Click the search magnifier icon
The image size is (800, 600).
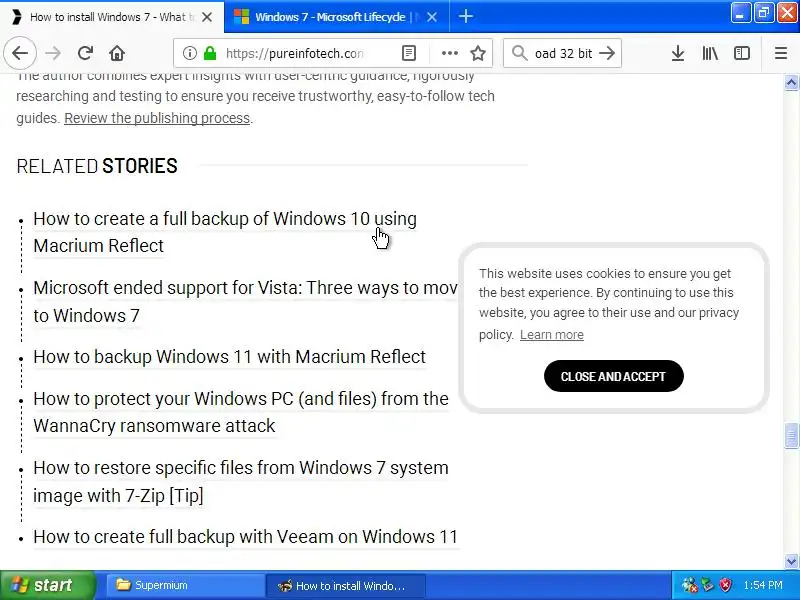[x=519, y=53]
